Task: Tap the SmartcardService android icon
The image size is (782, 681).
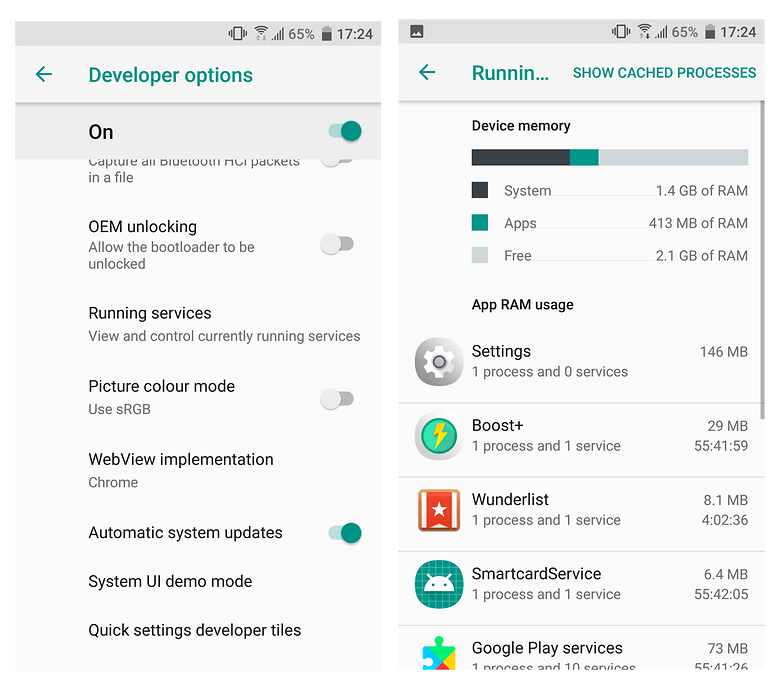Action: click(439, 584)
